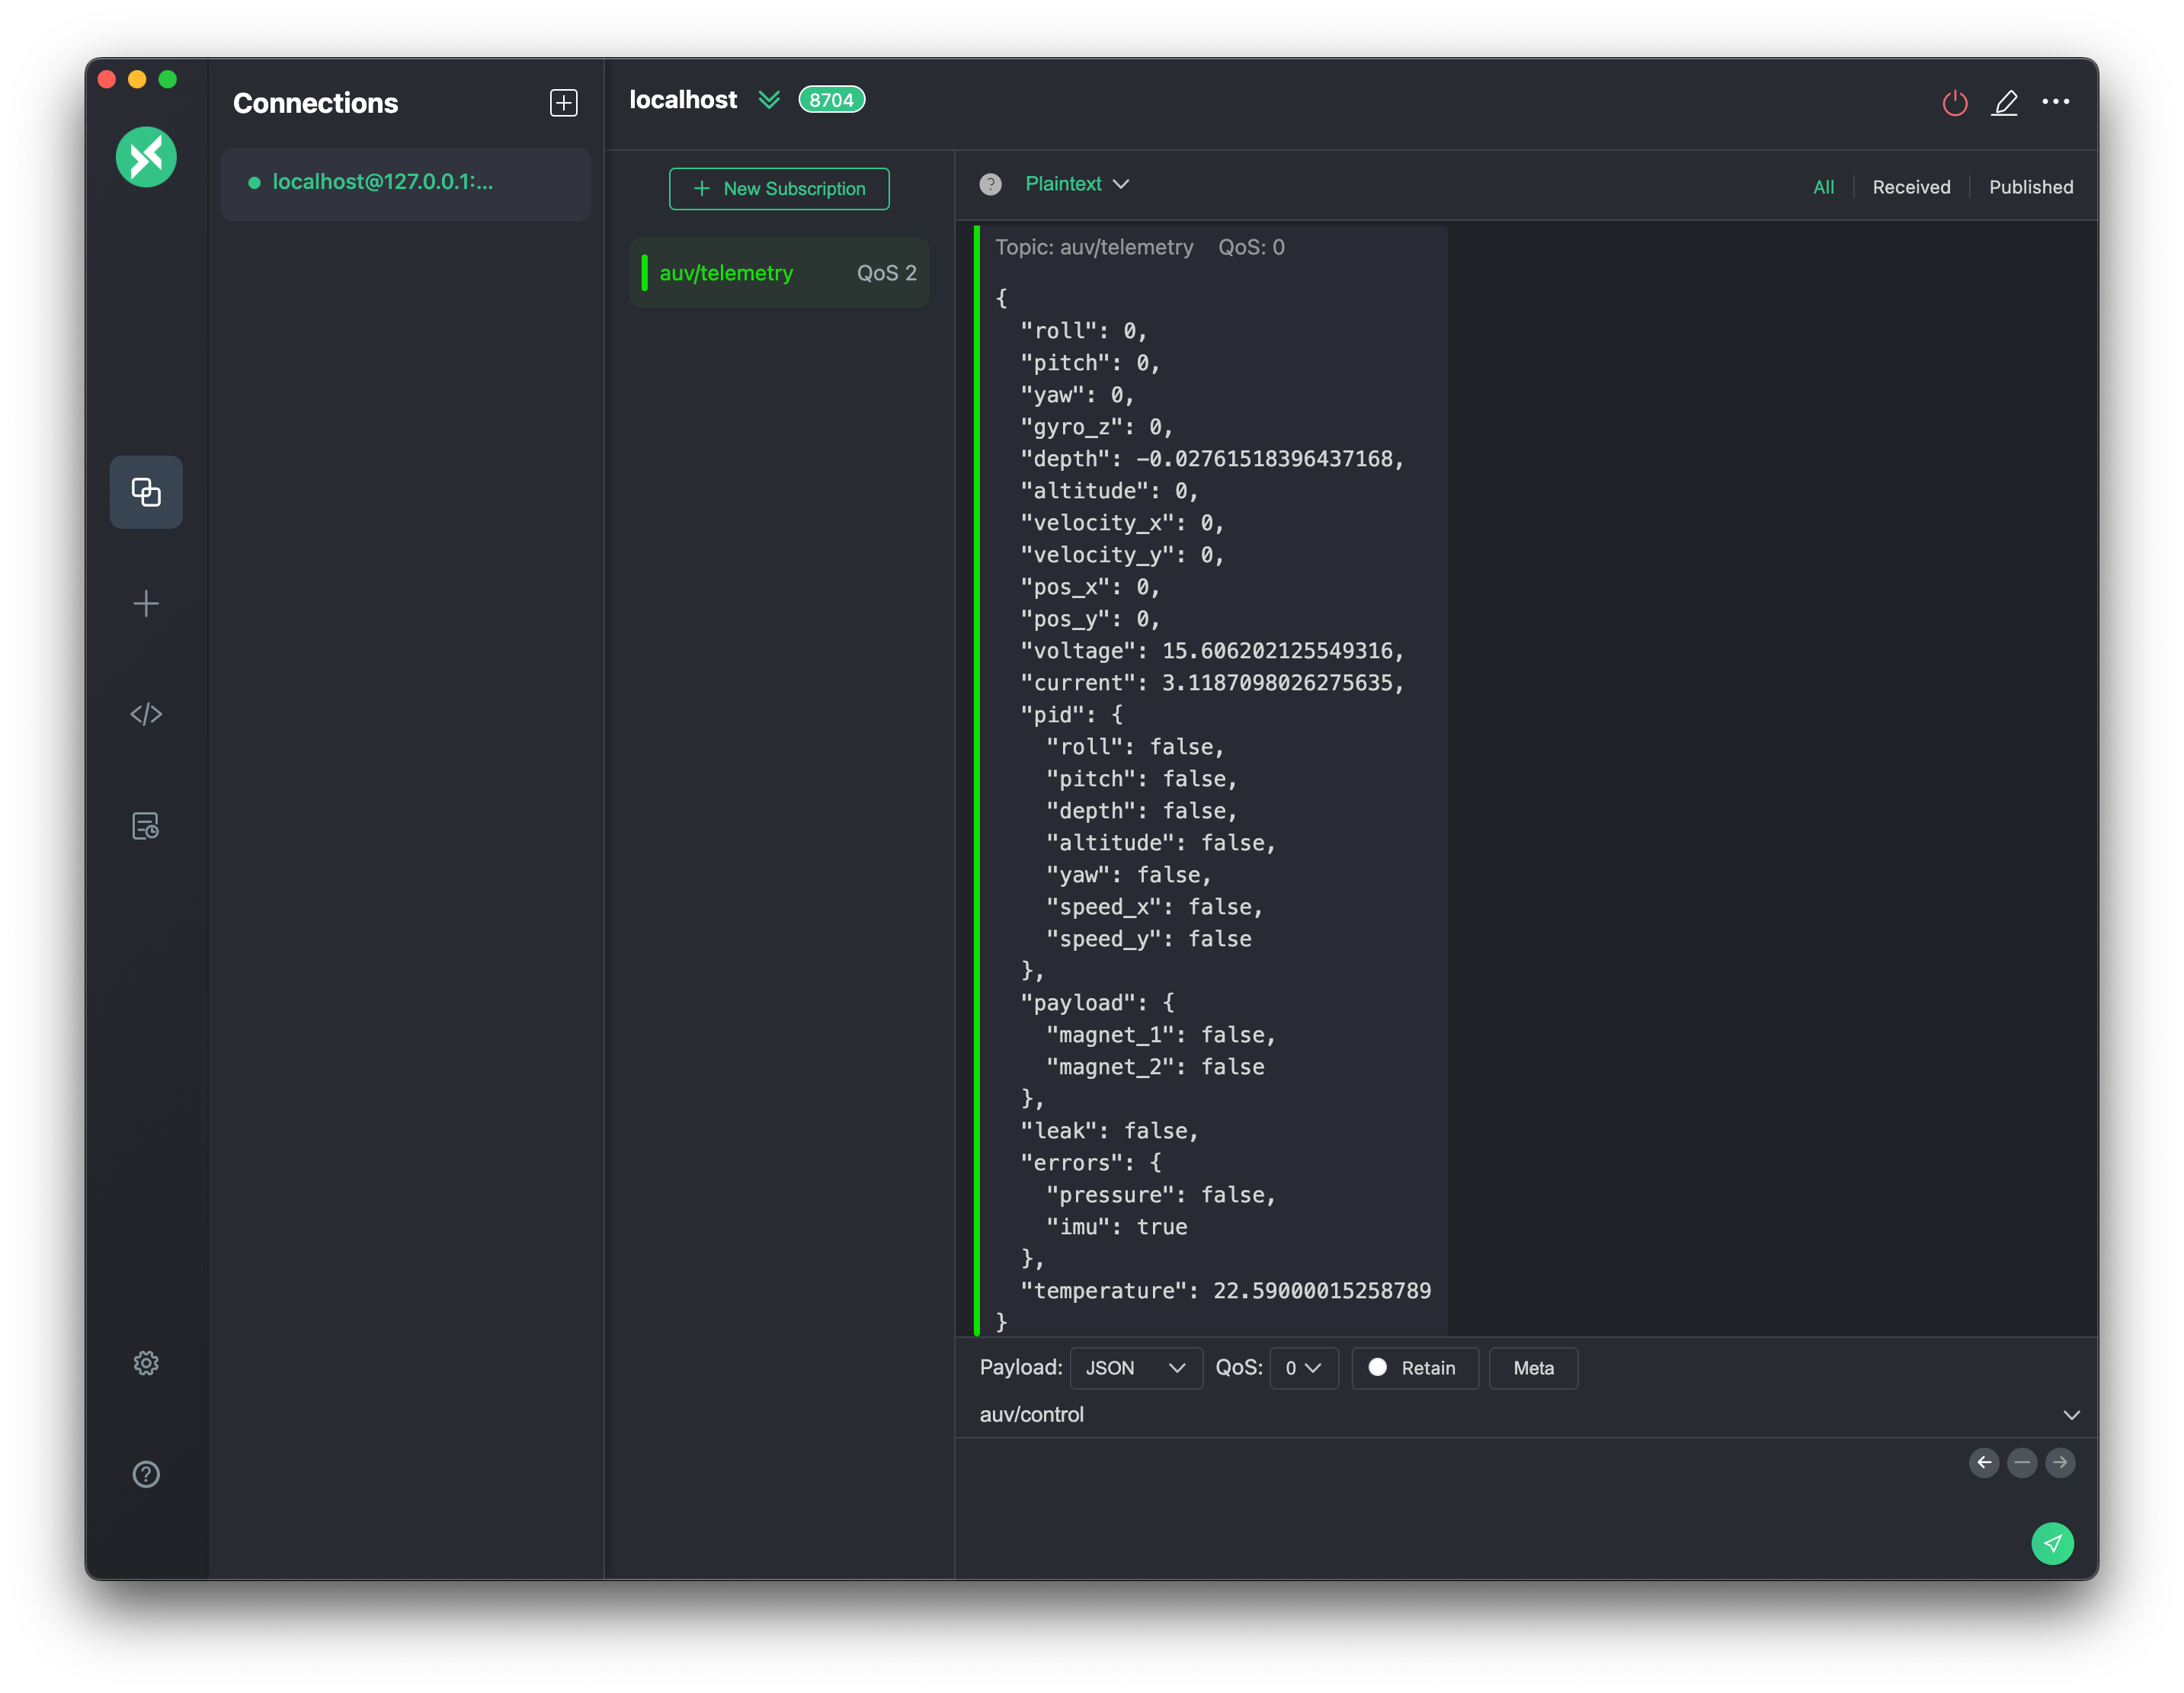Open the three-dots more options menu

pos(2055,102)
